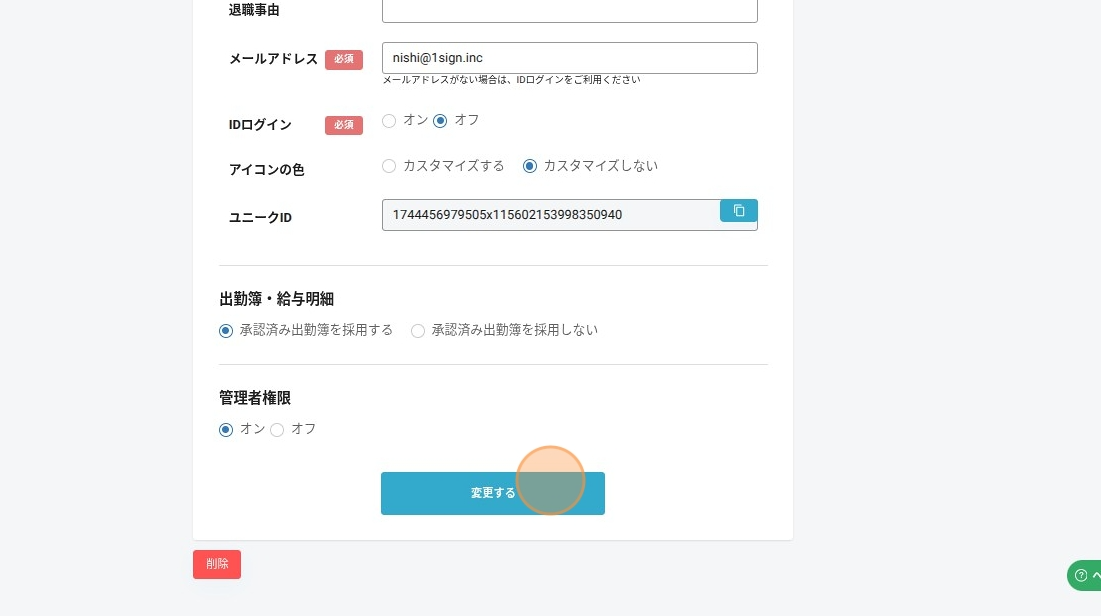1101x616 pixels.
Task: Click the アイコンの色 label
Action: tap(267, 170)
